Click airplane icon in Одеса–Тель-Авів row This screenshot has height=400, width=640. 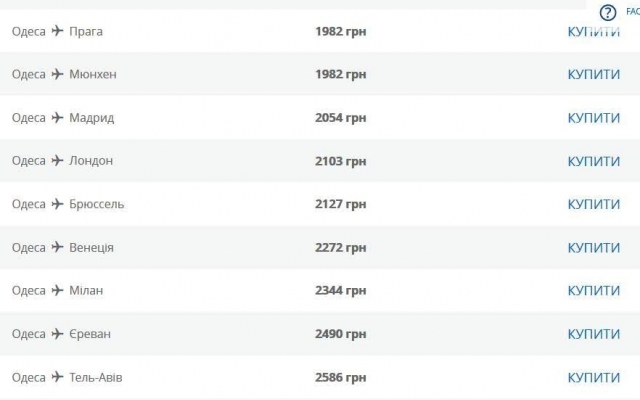(58, 377)
